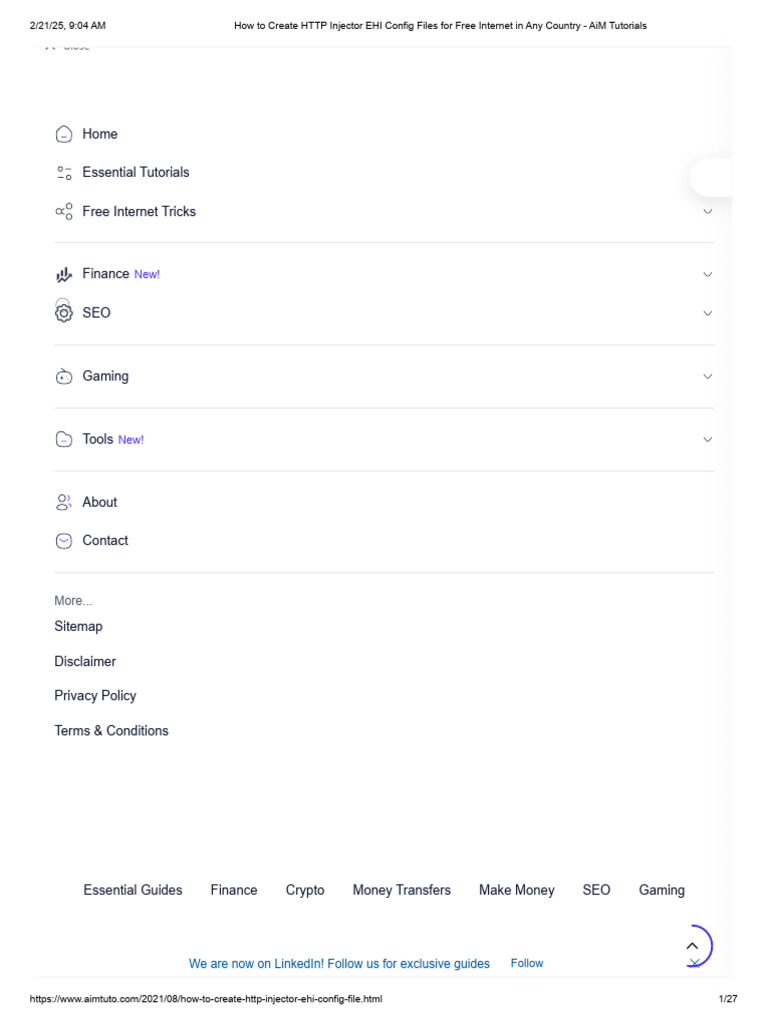
Task: Expand the Gaming submenu chevron
Action: pyautogui.click(x=708, y=377)
